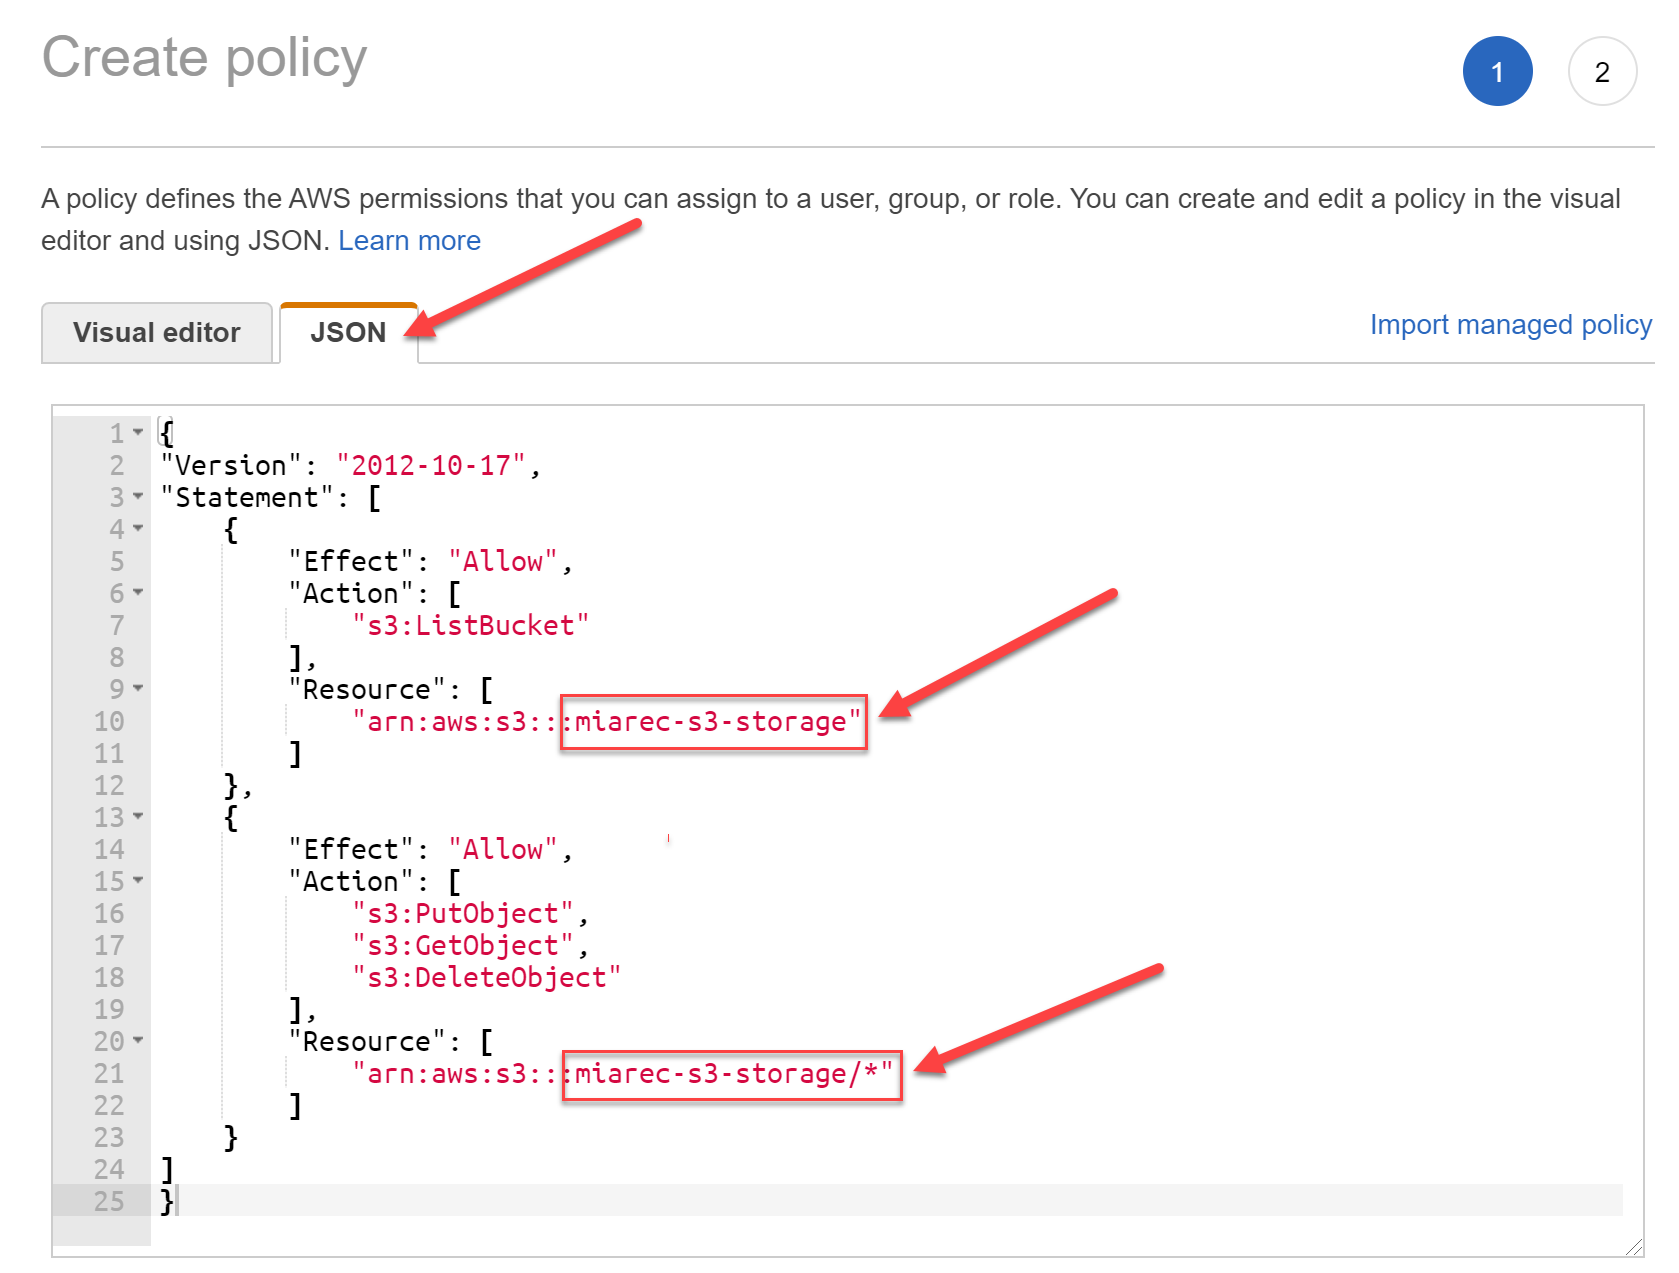Collapse the Action fold arrow at line 6
The height and width of the screenshot is (1273, 1679).
(x=138, y=593)
